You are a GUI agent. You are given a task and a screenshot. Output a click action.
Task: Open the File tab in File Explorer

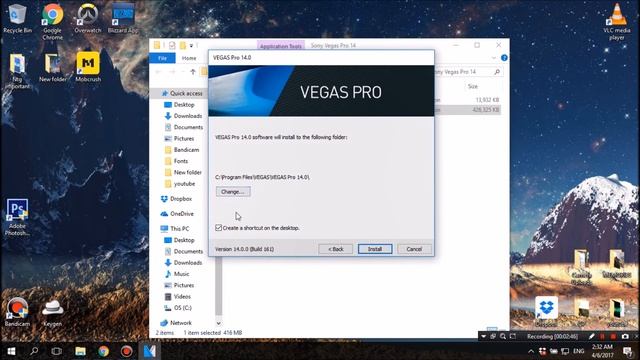pyautogui.click(x=162, y=58)
